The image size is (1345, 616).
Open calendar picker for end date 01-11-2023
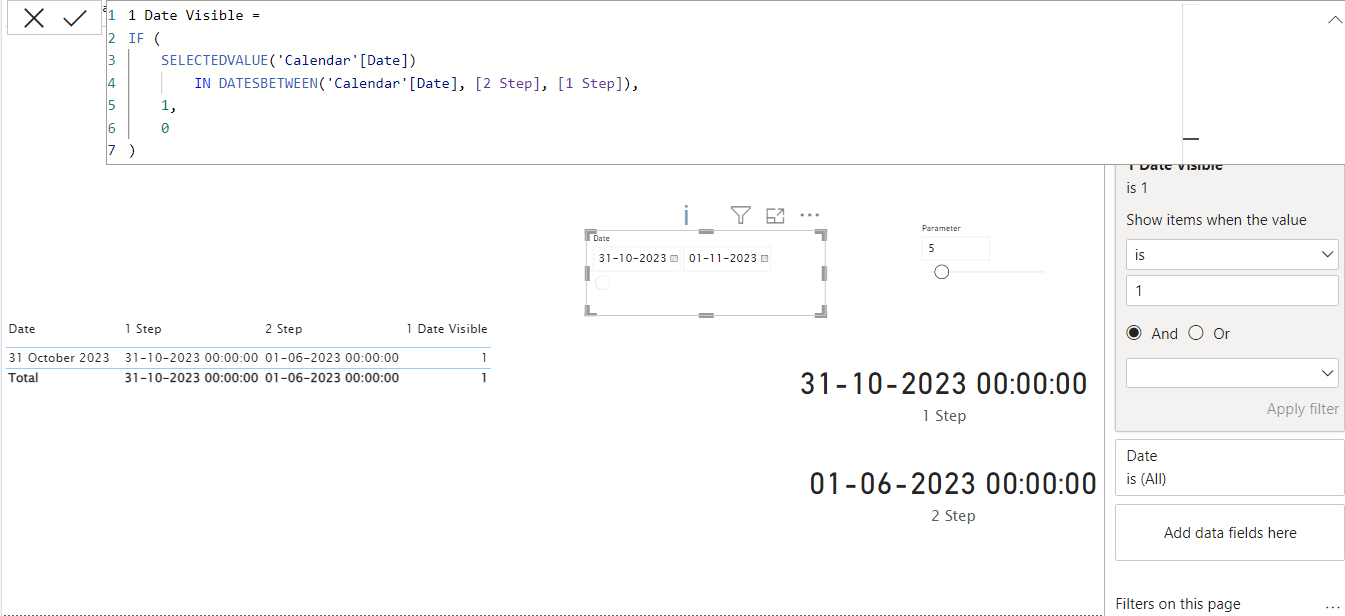pyautogui.click(x=765, y=259)
